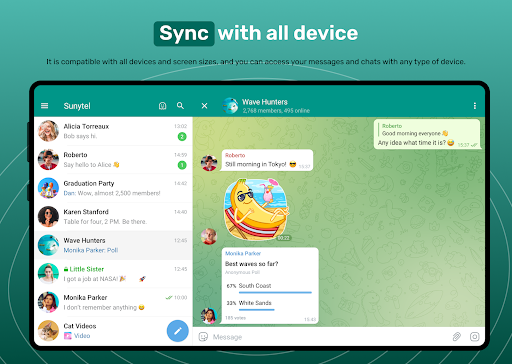Open the Little Sister secret chat

[113, 274]
